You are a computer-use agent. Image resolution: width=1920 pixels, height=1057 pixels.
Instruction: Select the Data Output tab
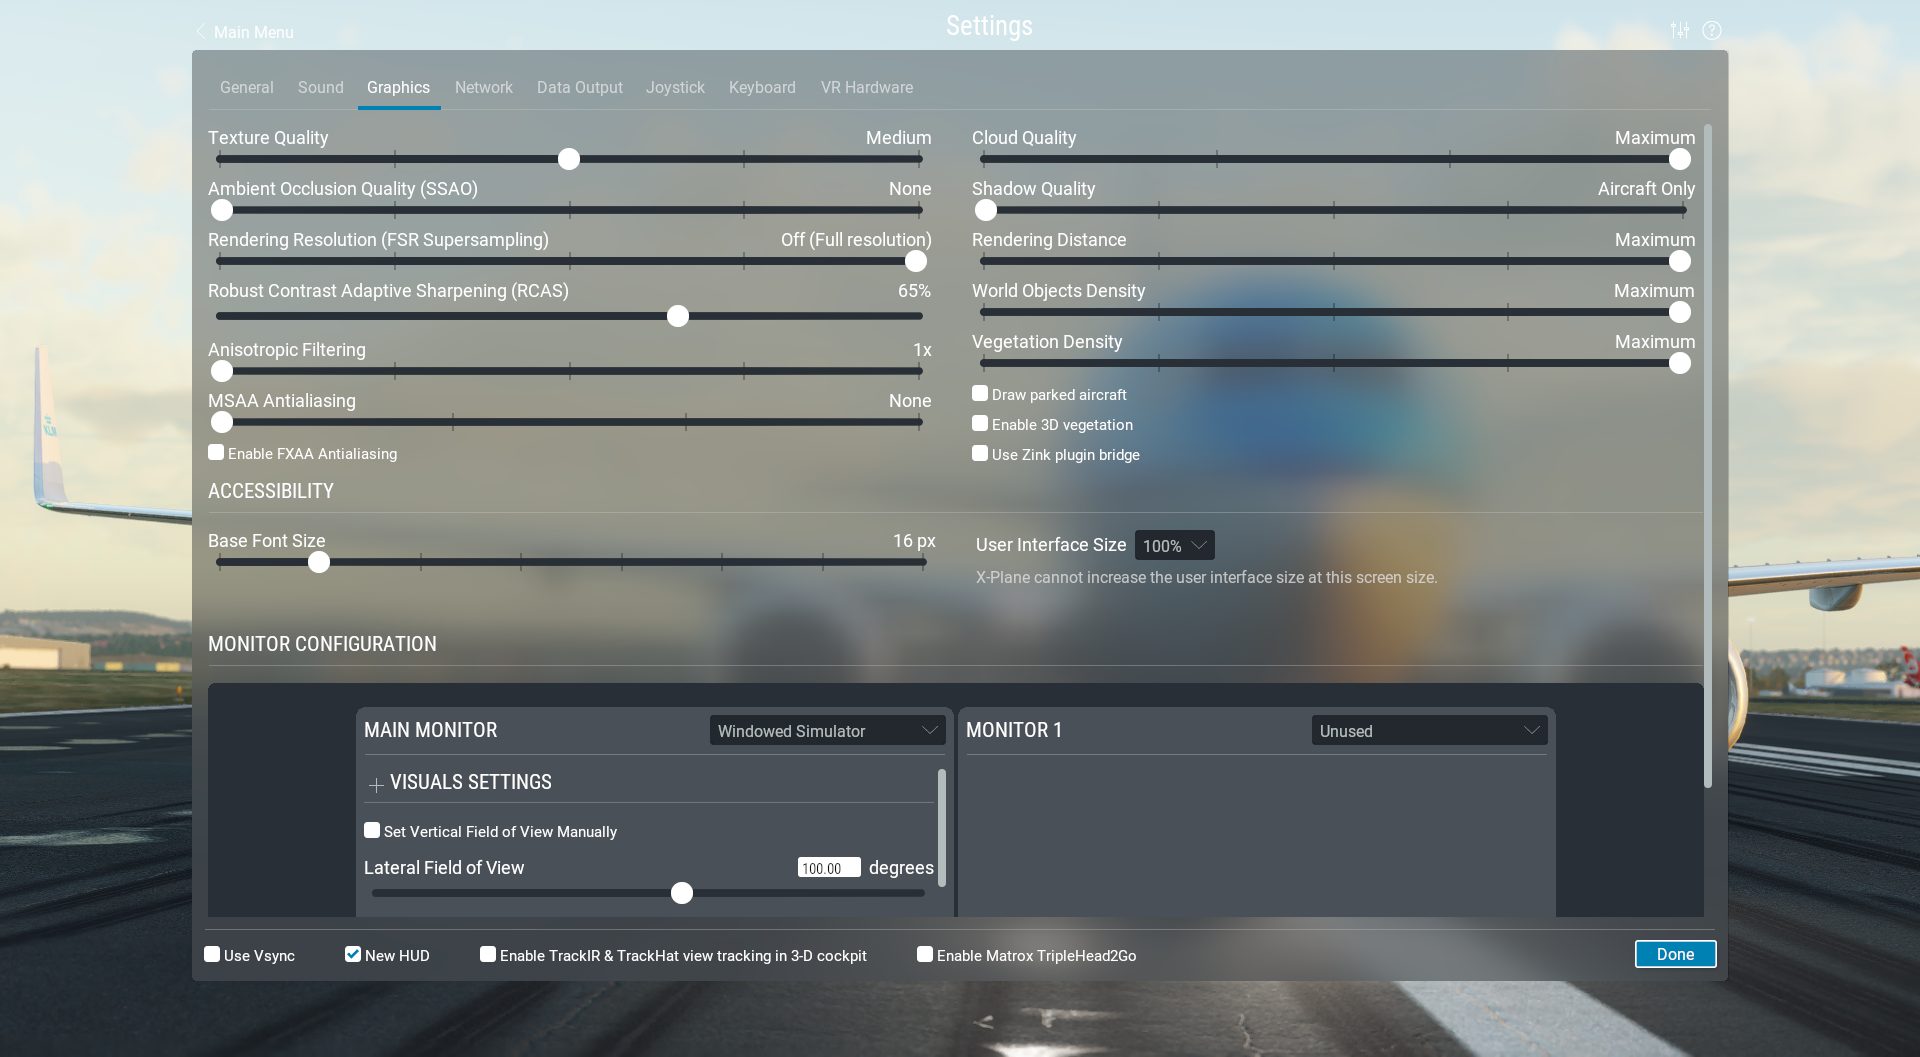pos(579,88)
